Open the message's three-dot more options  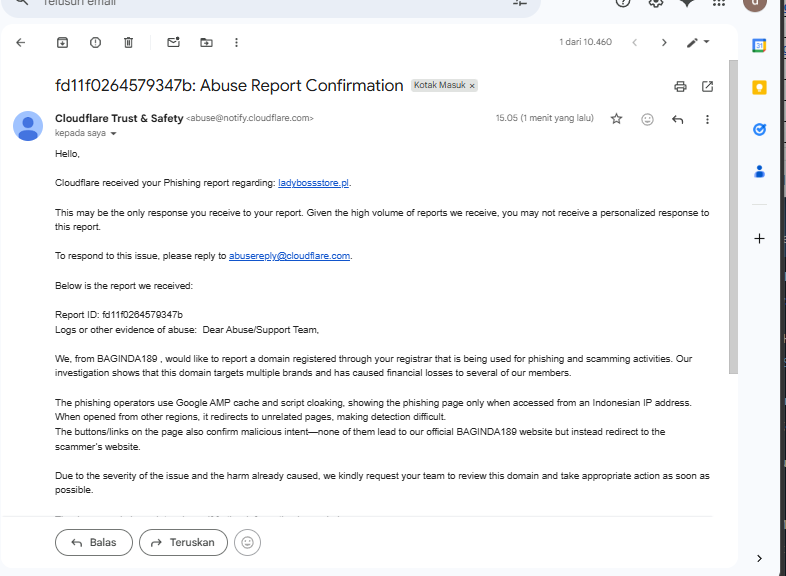click(707, 119)
